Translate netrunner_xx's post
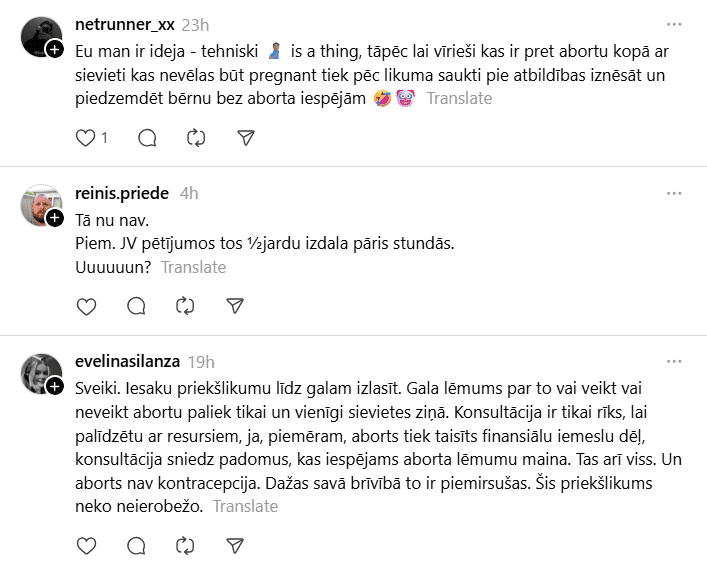Screen dimensions: 707x562 (x=459, y=98)
